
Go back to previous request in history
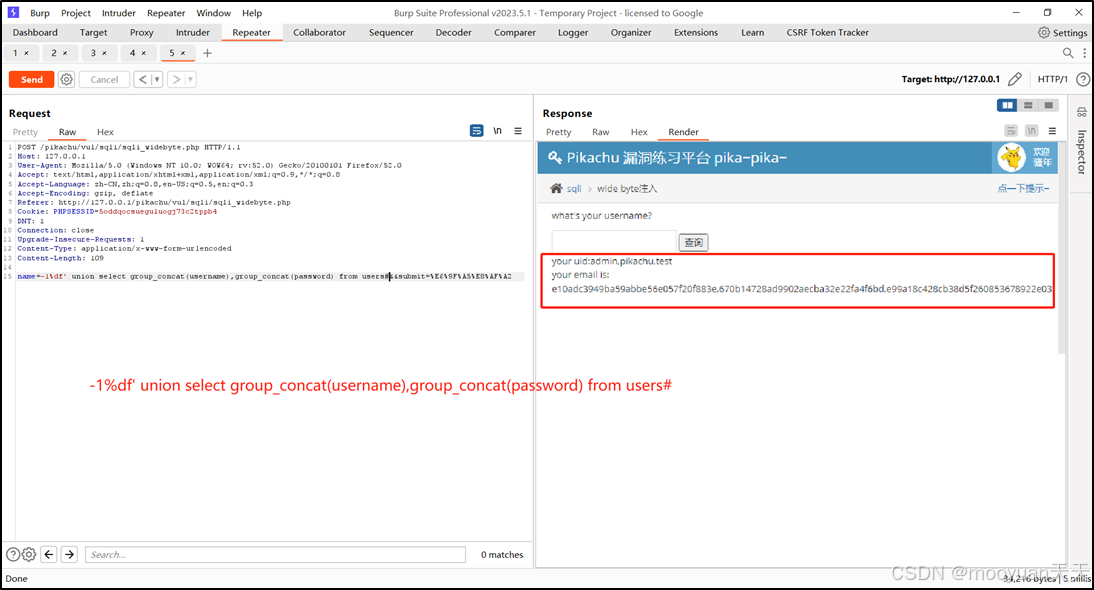tap(142, 80)
